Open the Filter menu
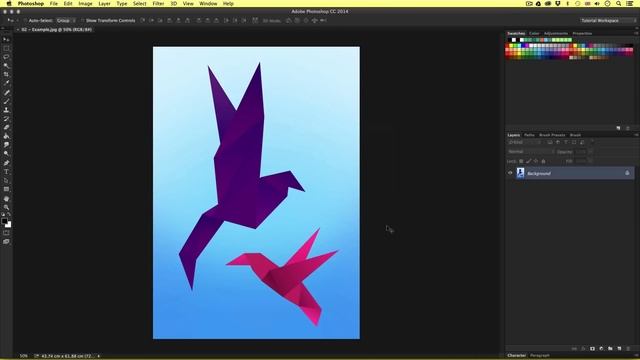640x360 pixels. [158, 4]
